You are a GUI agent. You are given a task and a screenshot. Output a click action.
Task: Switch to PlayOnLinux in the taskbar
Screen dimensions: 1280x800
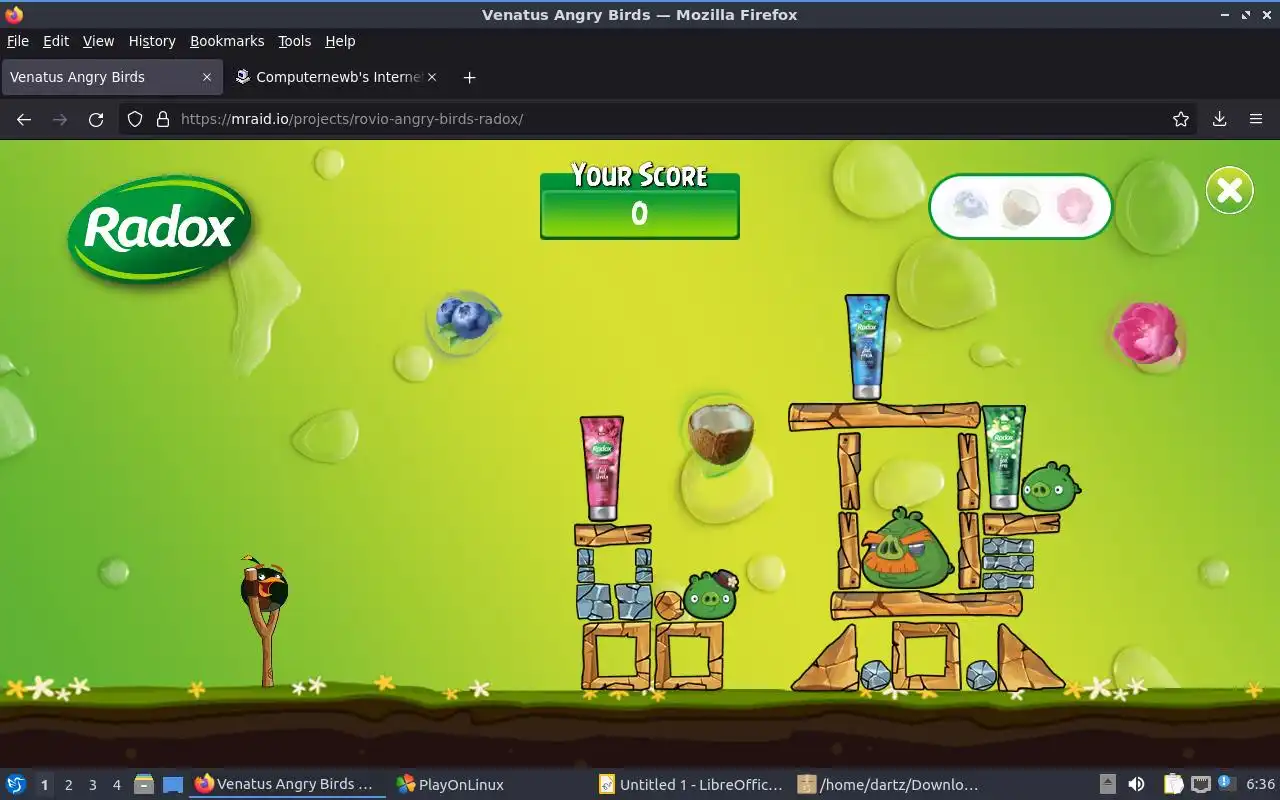pyautogui.click(x=450, y=785)
